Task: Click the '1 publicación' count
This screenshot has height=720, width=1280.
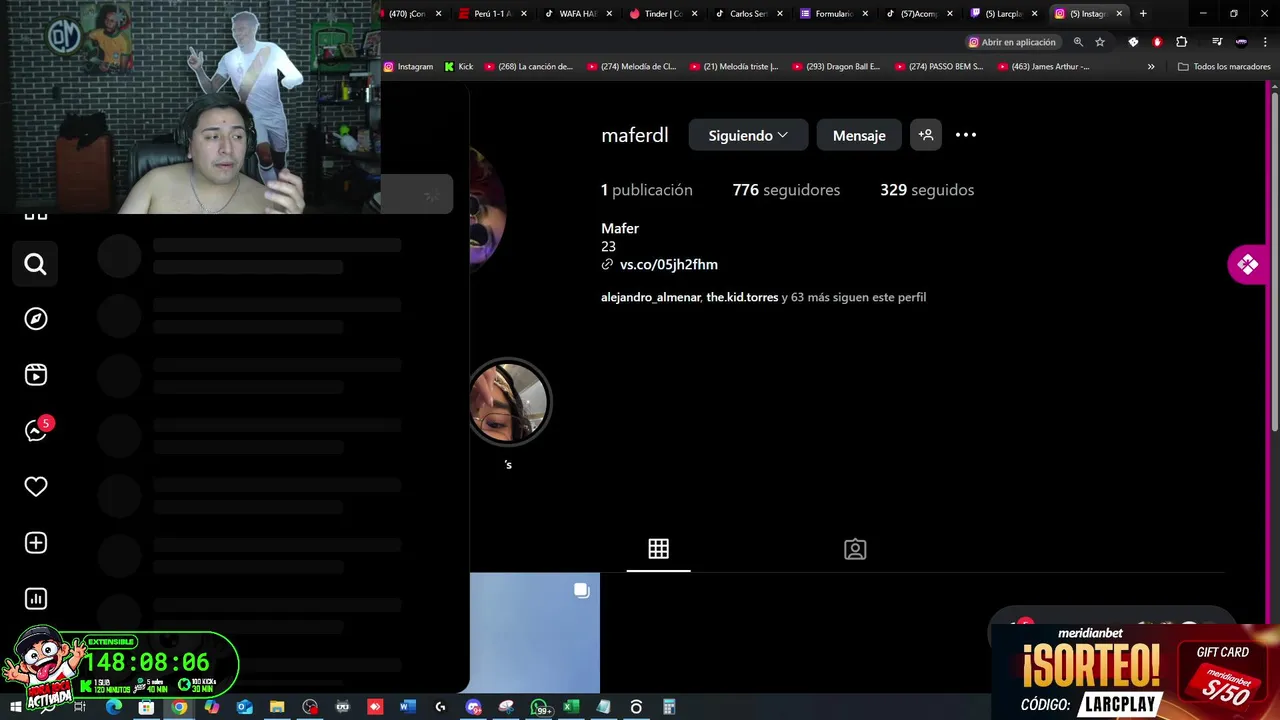Action: pyautogui.click(x=646, y=190)
